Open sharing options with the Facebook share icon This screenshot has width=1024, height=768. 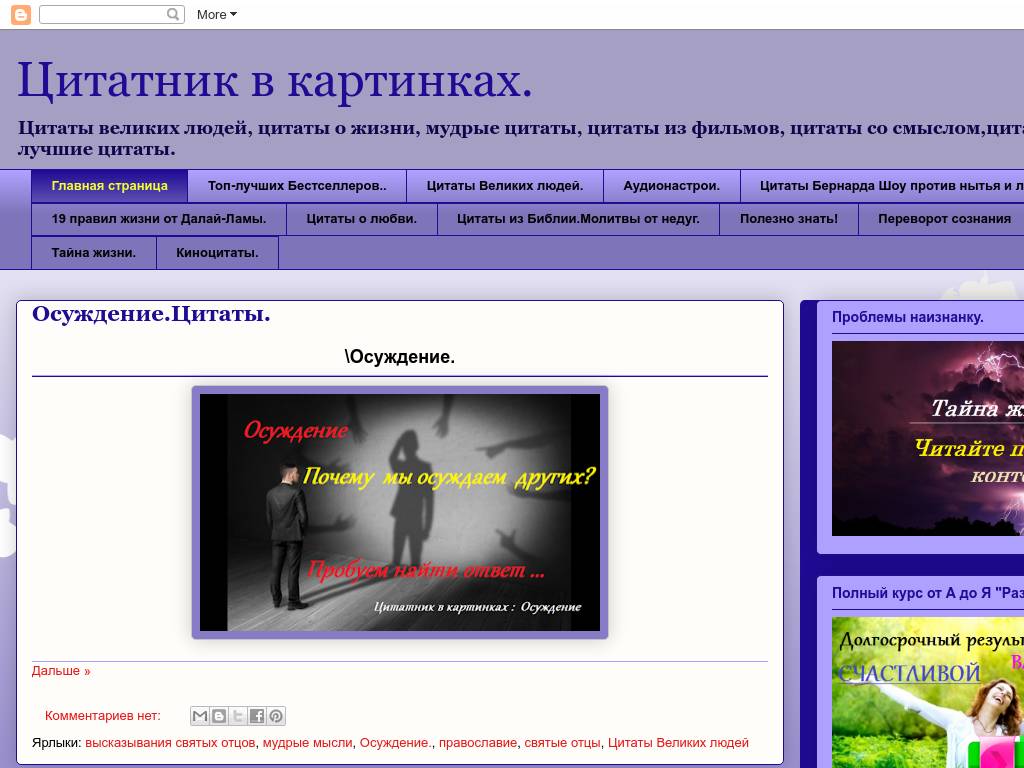[x=257, y=716]
